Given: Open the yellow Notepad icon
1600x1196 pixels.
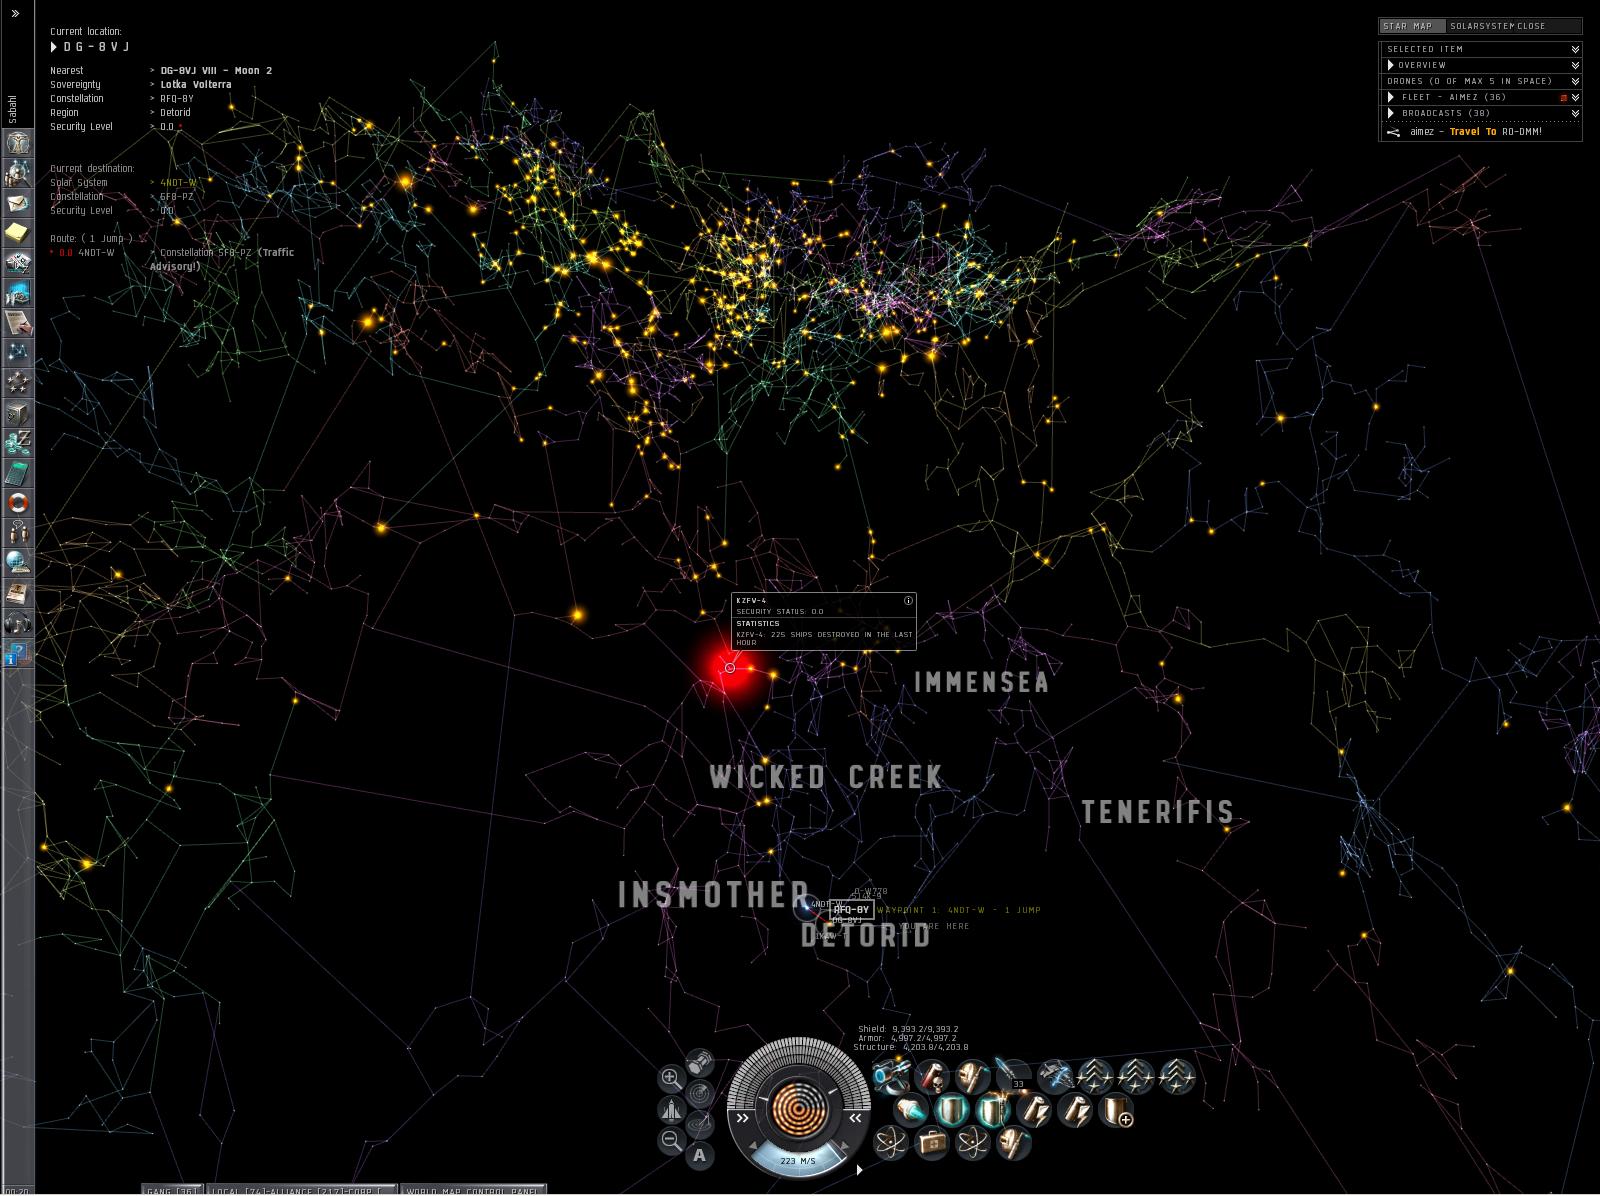Looking at the screenshot, I should 18,233.
